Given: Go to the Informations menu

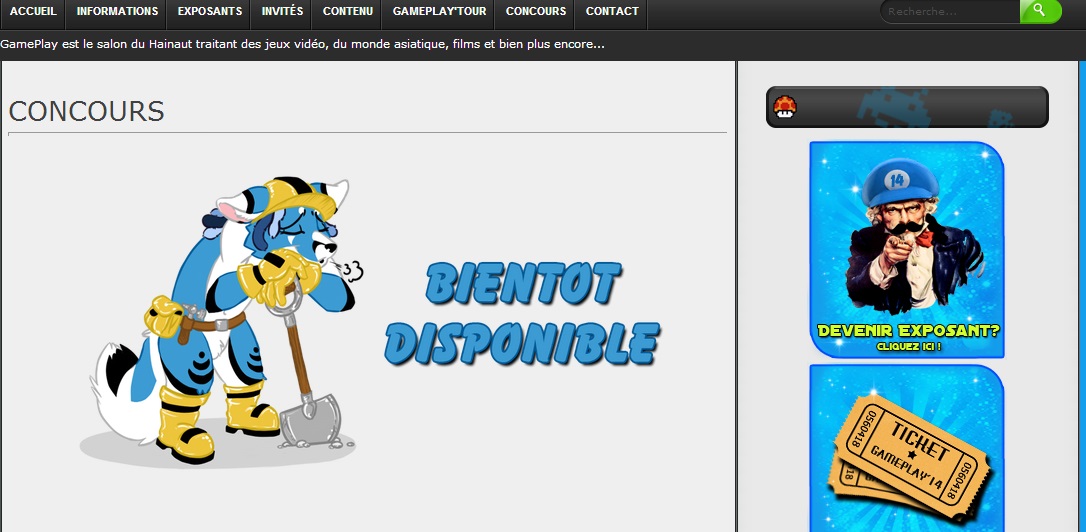Looking at the screenshot, I should 117,12.
